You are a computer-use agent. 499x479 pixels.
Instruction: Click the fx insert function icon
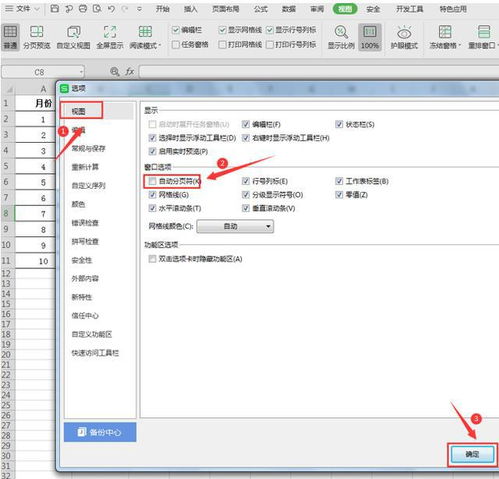[x=129, y=71]
